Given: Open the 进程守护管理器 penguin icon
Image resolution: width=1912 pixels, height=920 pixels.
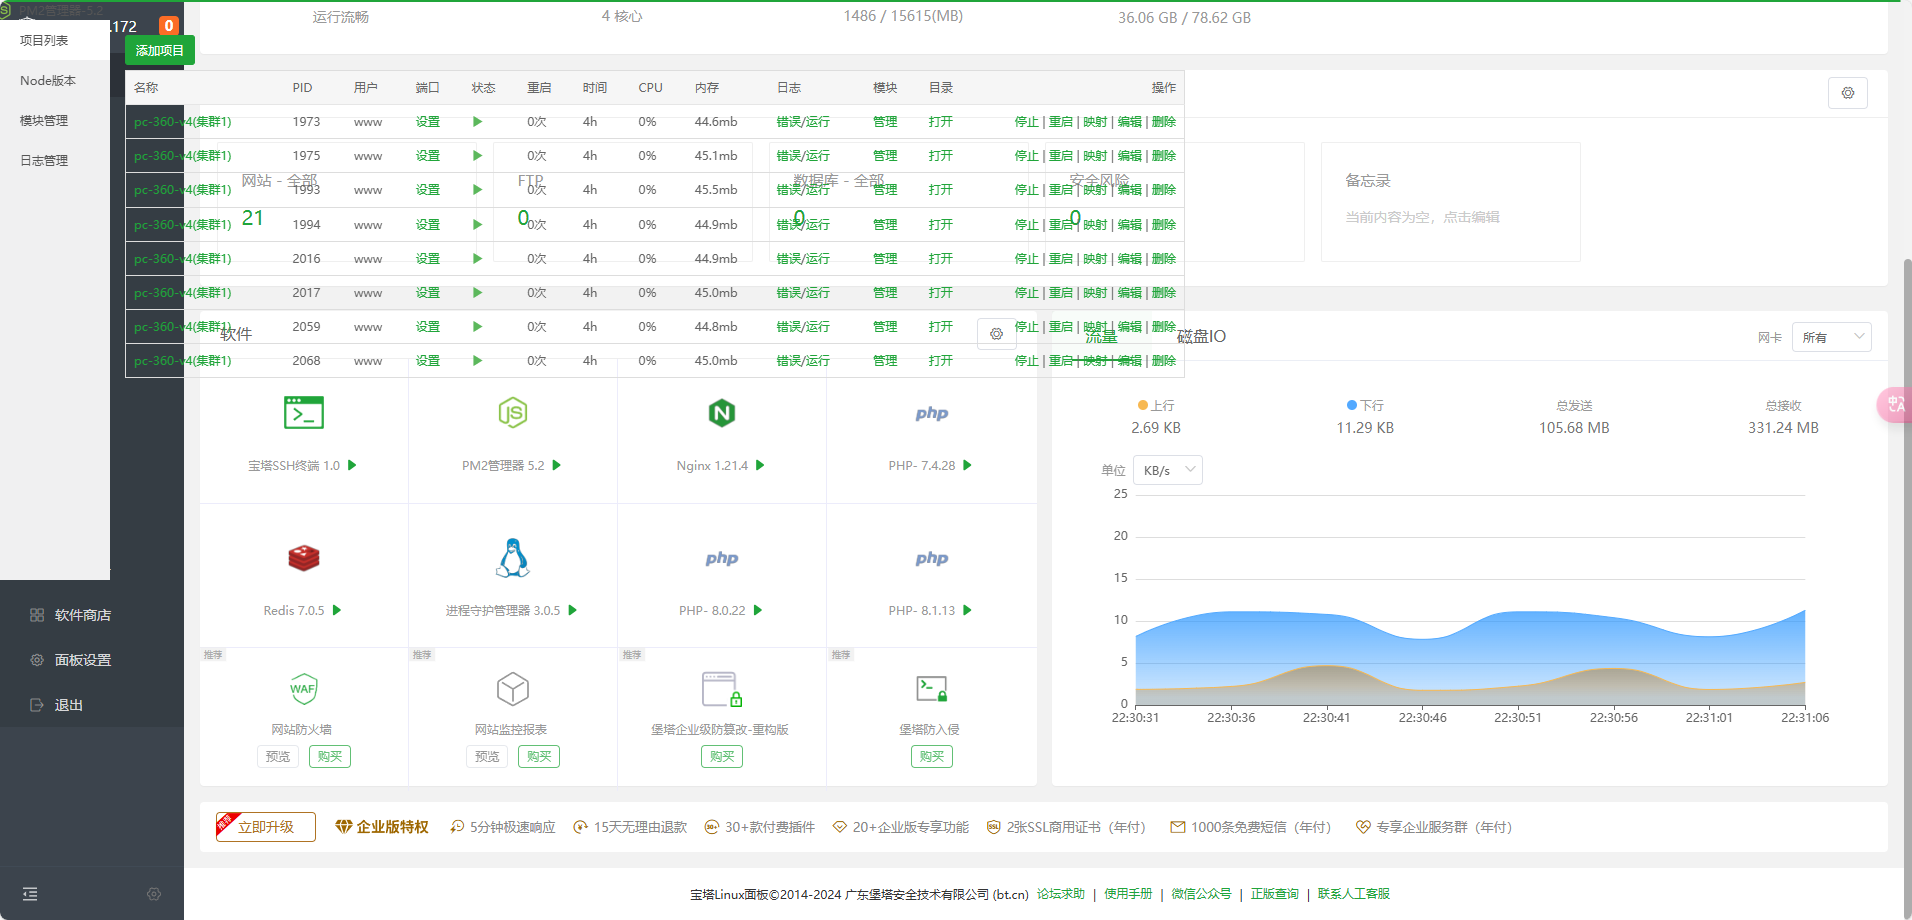Looking at the screenshot, I should [x=513, y=558].
